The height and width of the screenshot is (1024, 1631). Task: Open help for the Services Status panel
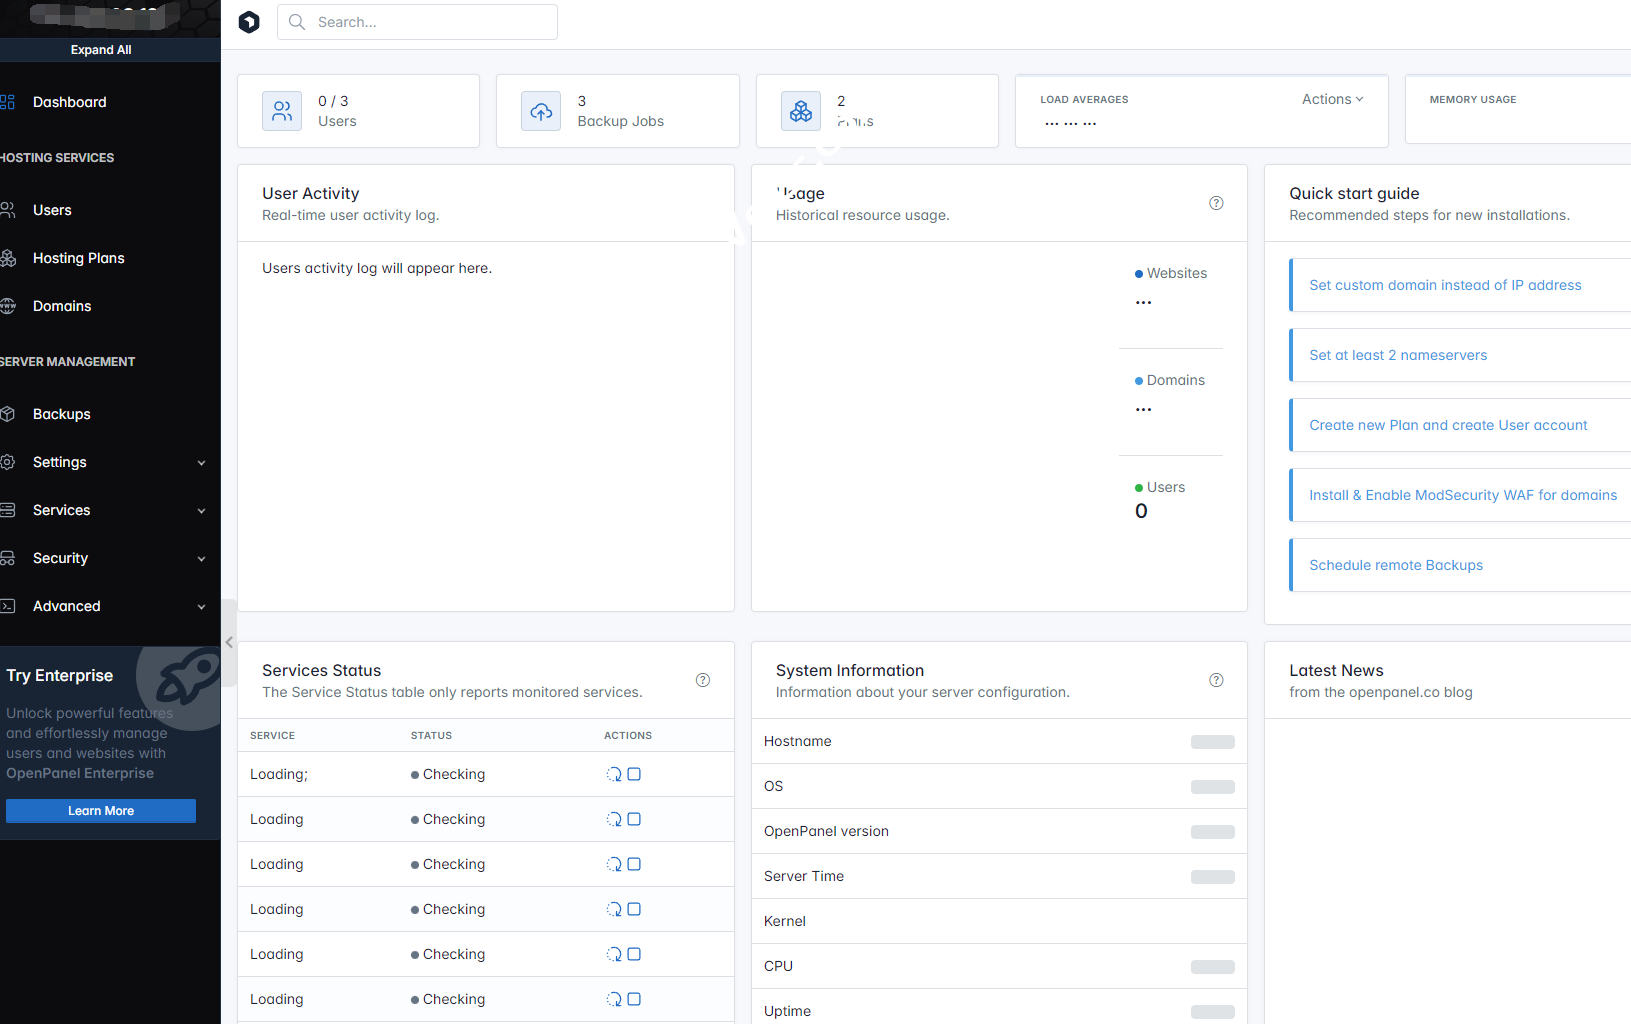[703, 680]
